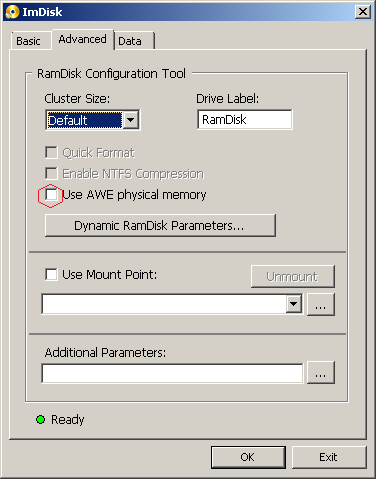
Task: Switch to the Basic tab
Action: click(29, 41)
